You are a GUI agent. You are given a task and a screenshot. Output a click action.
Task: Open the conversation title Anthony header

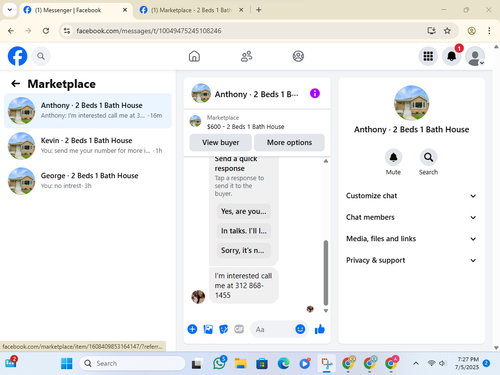coord(256,94)
